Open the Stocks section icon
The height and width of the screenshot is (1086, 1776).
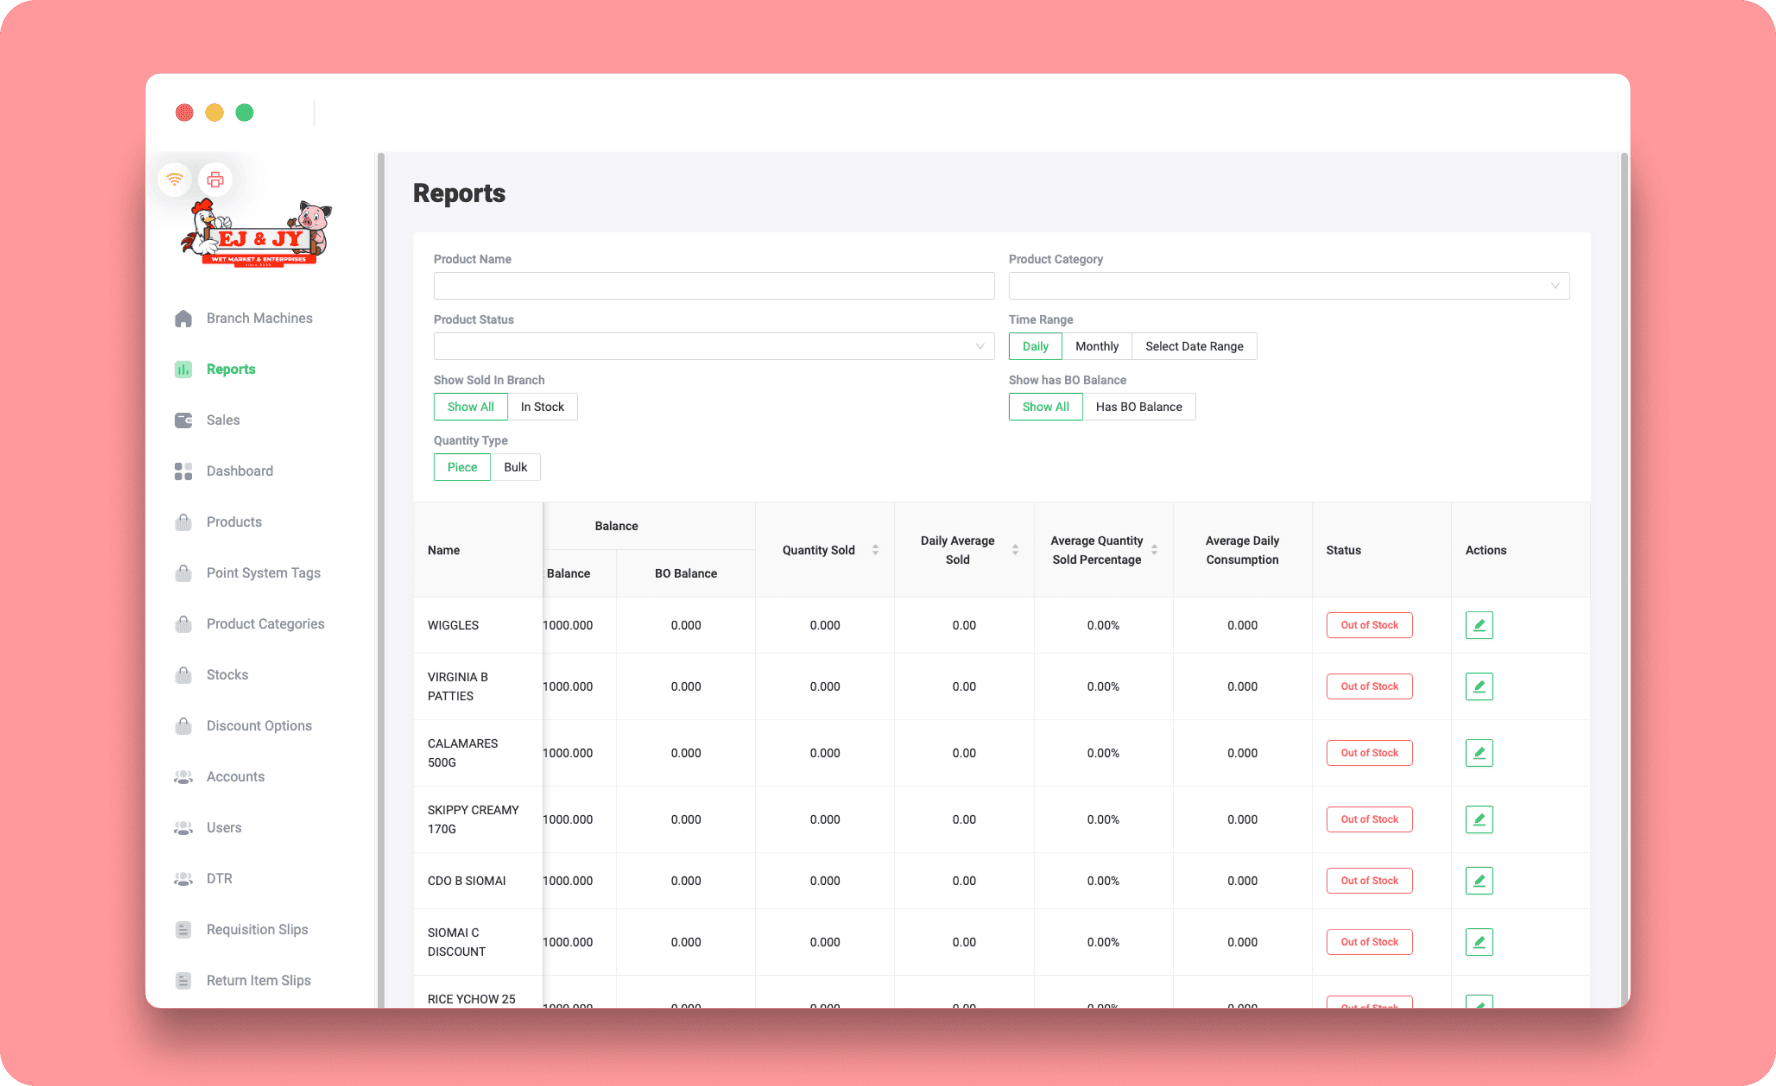[183, 674]
